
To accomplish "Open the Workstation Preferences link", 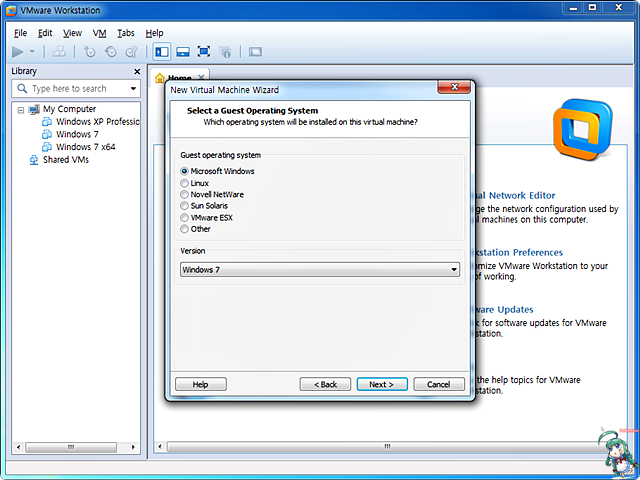I will [519, 253].
